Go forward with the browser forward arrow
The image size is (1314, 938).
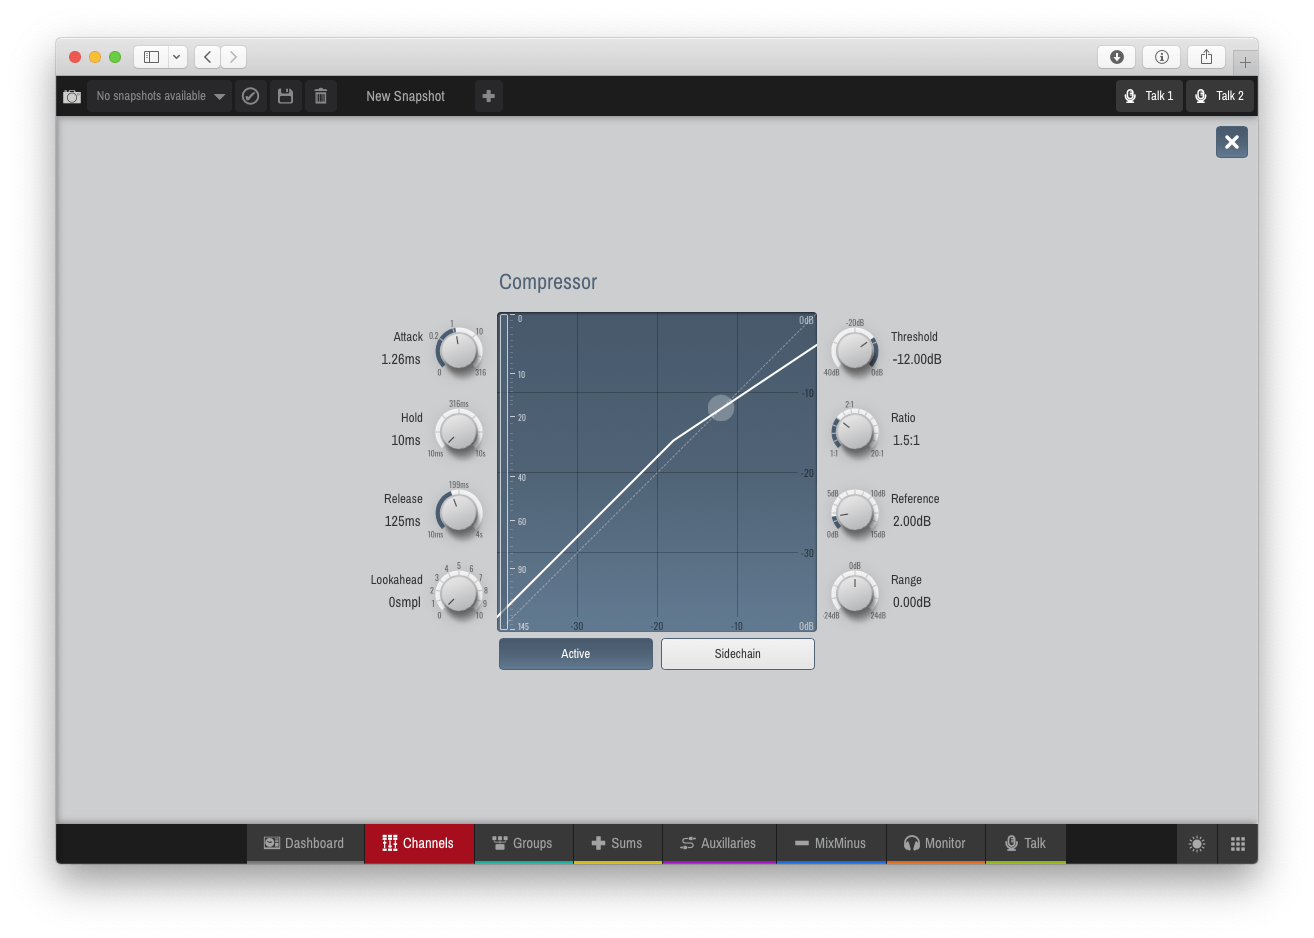233,57
